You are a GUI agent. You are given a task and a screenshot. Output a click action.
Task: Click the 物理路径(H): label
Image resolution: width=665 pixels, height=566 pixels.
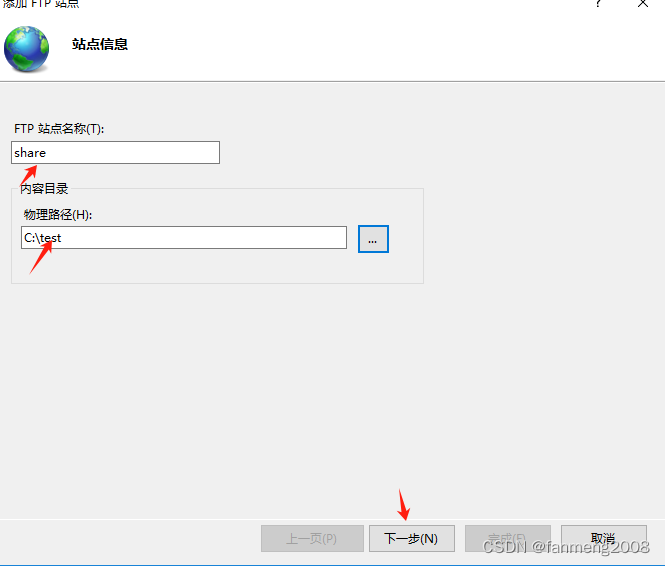tap(58, 215)
